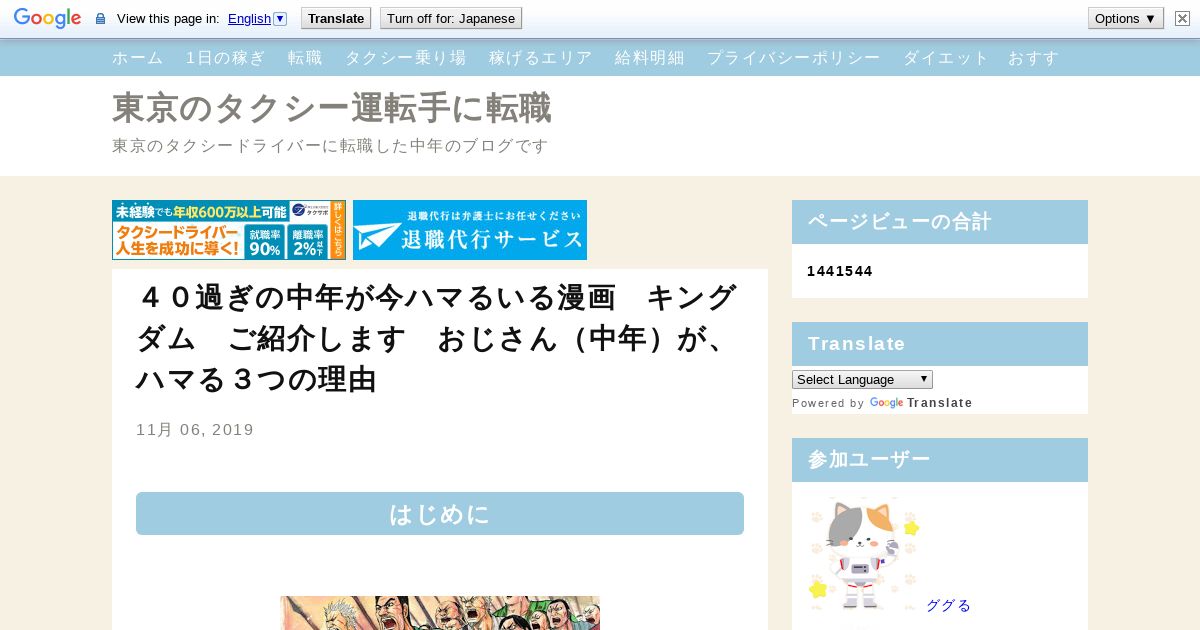Open the プライバシーポリシー nav item

(793, 58)
